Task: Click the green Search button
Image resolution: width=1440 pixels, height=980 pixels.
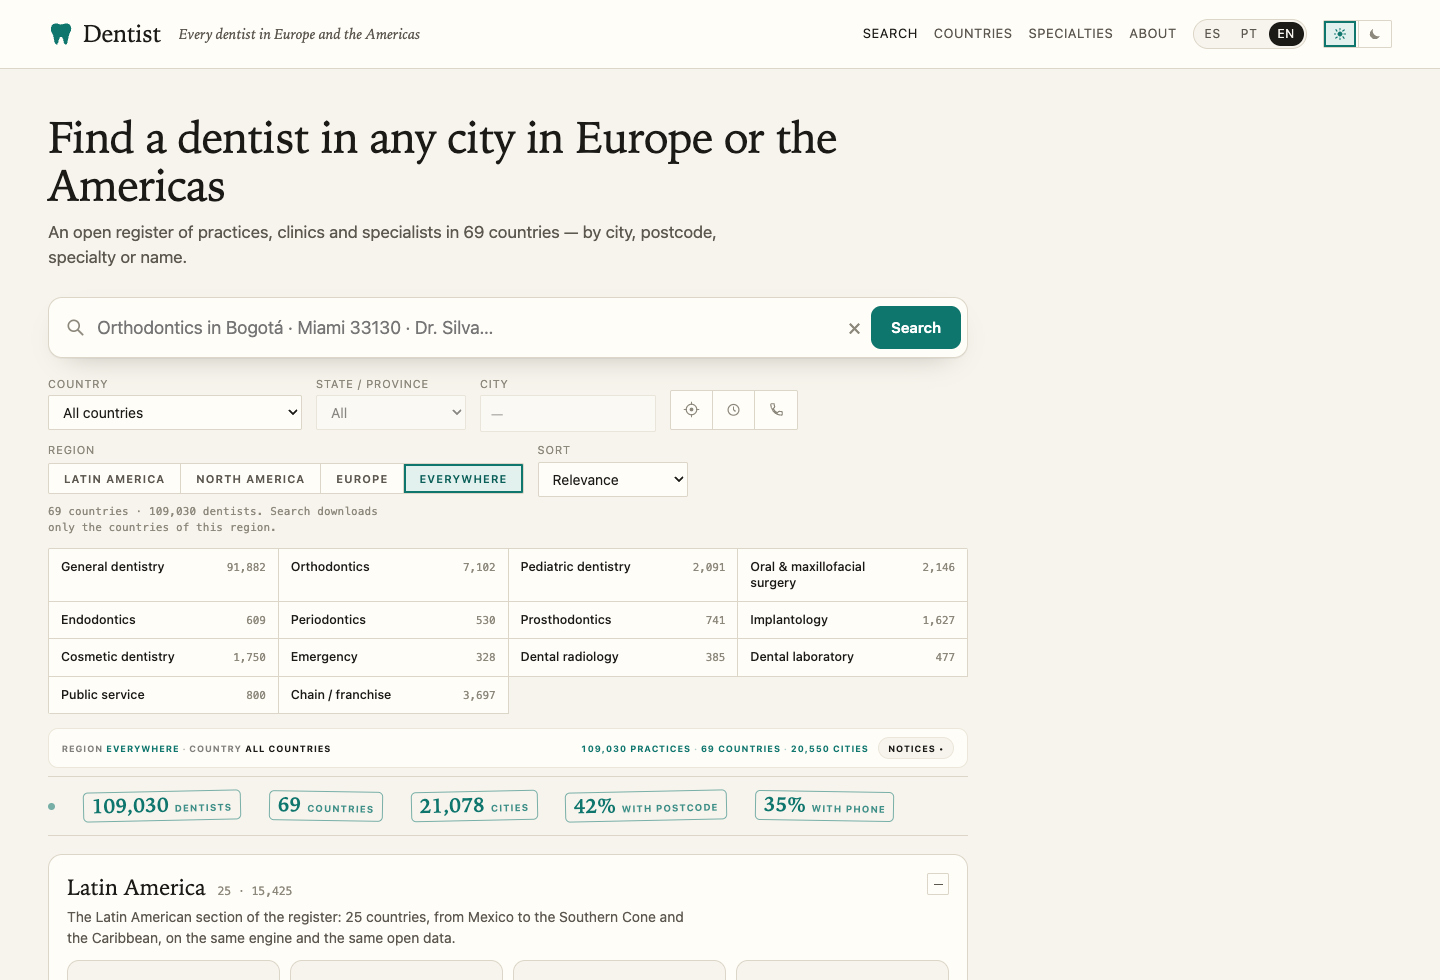Action: (x=916, y=328)
